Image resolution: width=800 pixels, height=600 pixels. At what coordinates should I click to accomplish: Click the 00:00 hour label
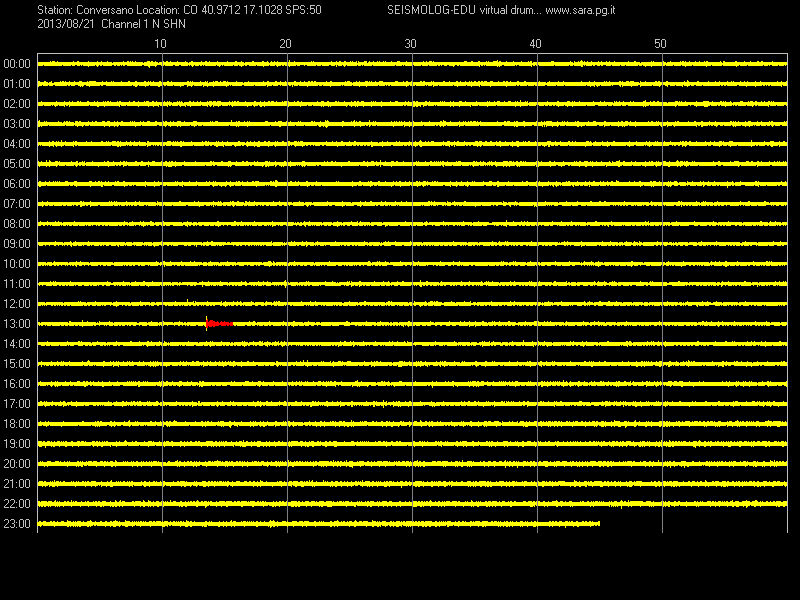(17, 64)
